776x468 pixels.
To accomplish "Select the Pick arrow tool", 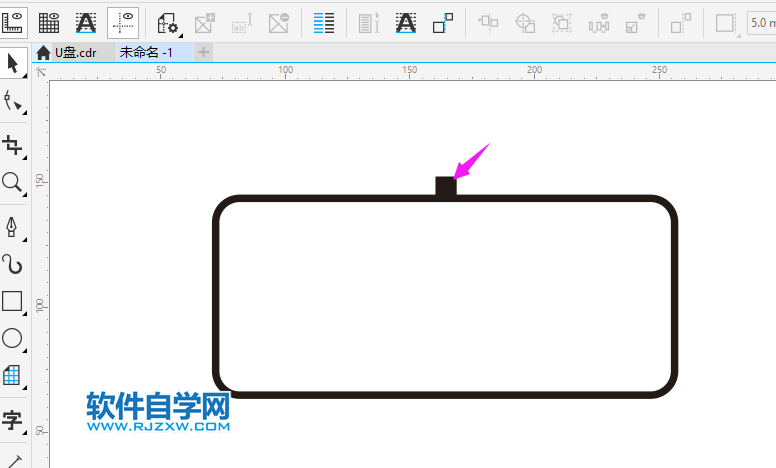I will pos(13,63).
